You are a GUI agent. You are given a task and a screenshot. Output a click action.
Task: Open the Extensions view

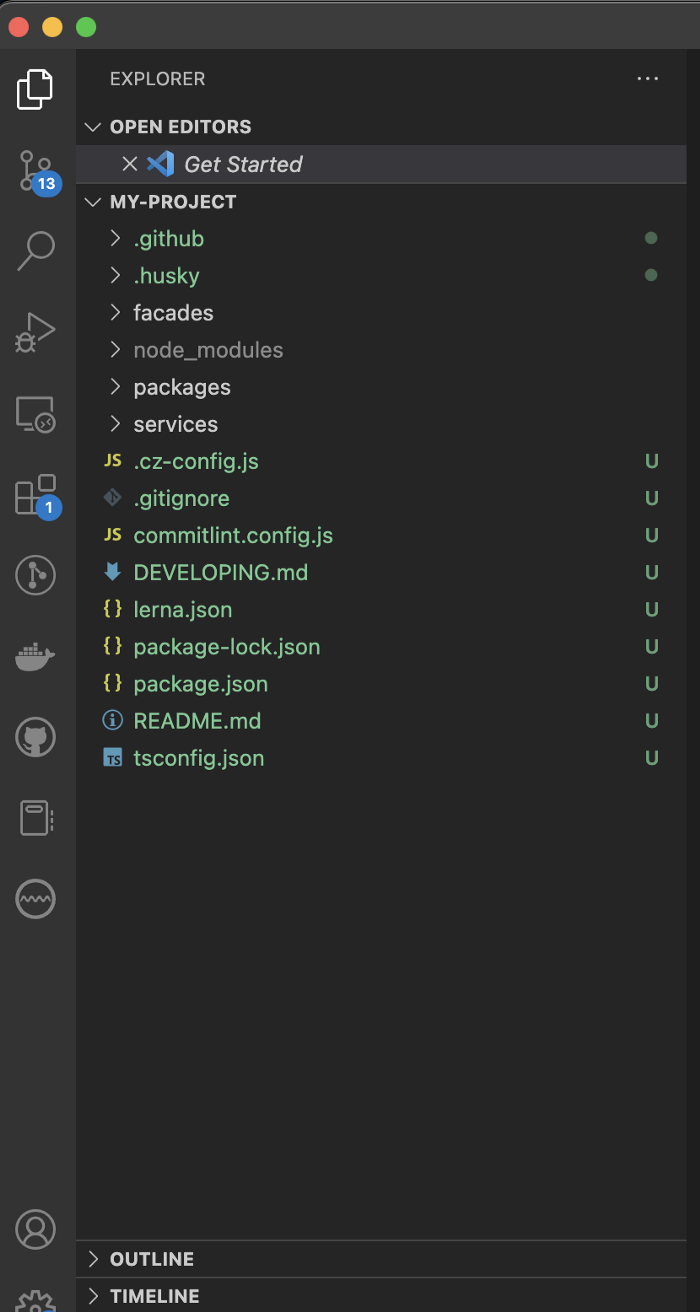[36, 495]
